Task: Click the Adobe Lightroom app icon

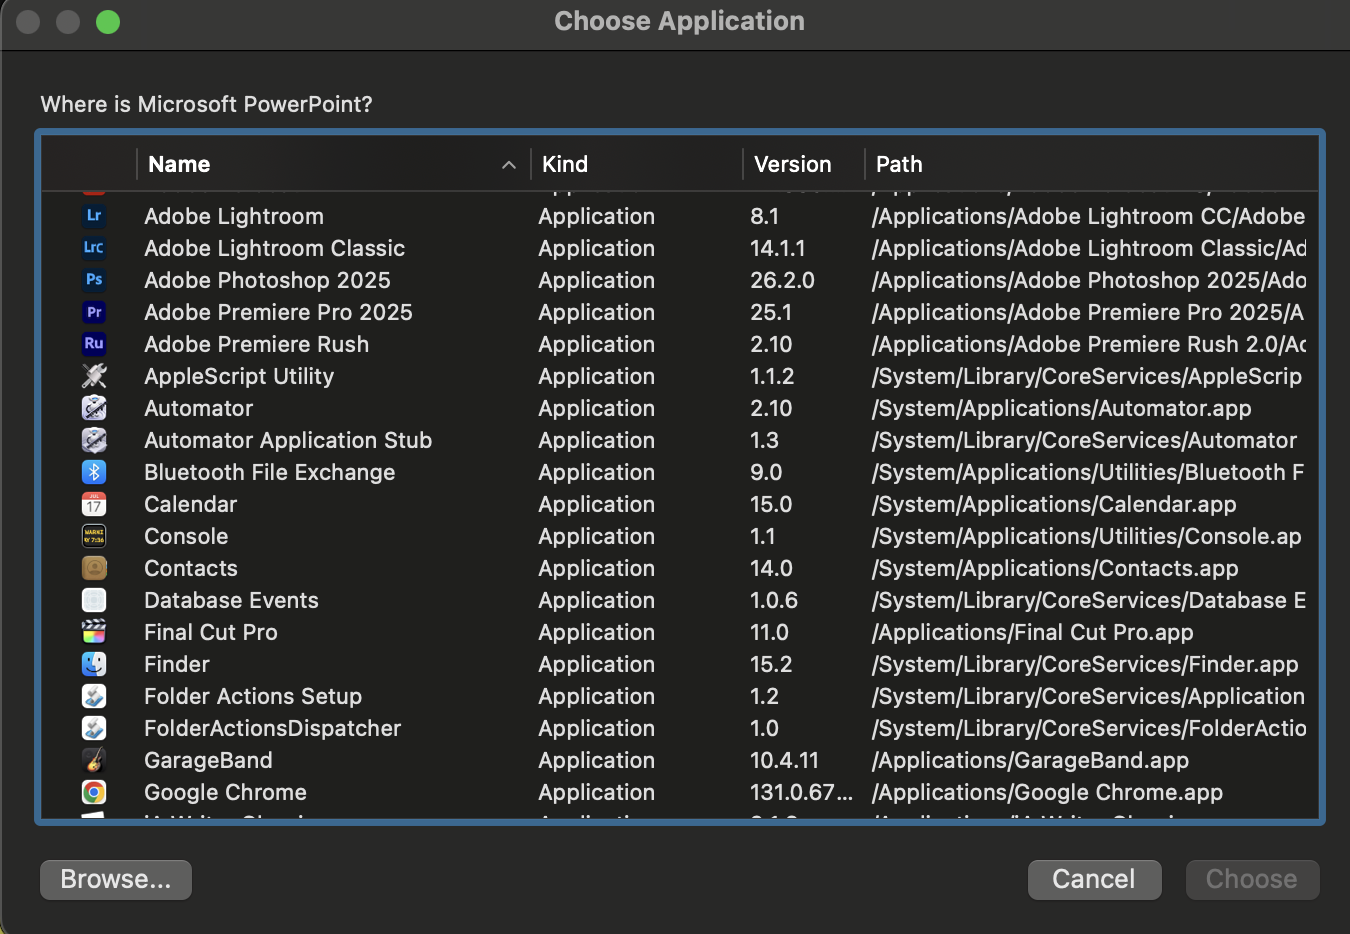Action: click(94, 216)
